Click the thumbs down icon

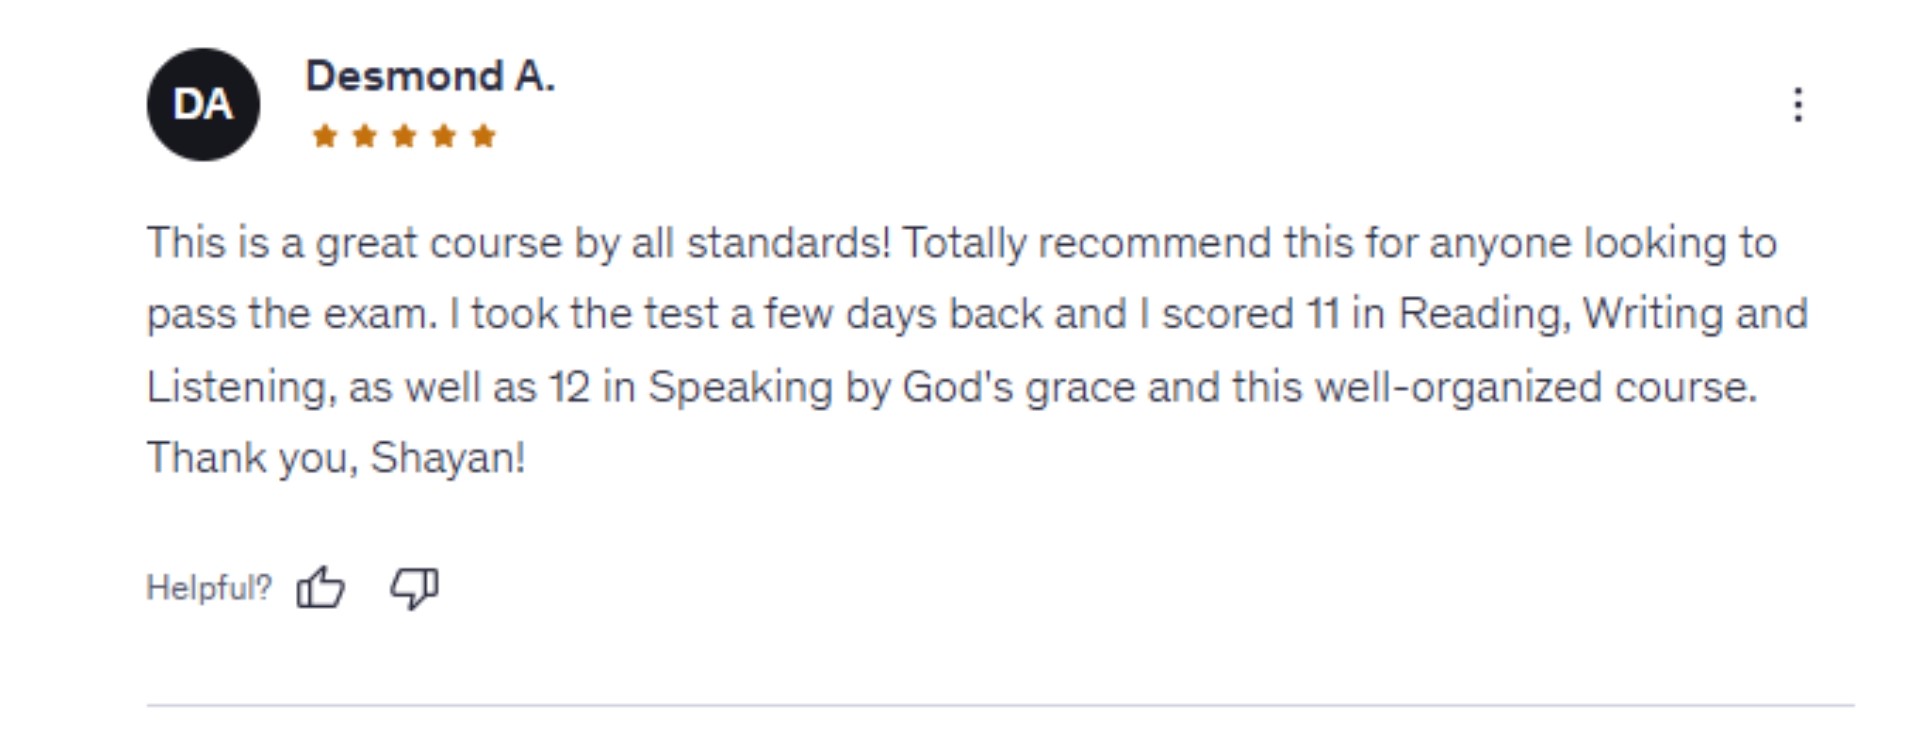pos(414,587)
